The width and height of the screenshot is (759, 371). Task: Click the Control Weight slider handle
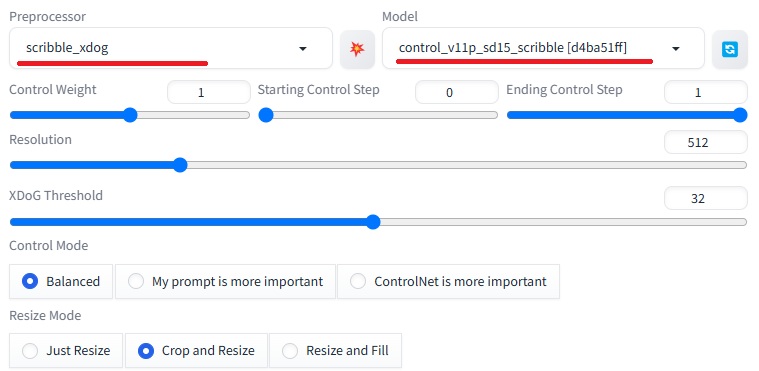tap(130, 115)
